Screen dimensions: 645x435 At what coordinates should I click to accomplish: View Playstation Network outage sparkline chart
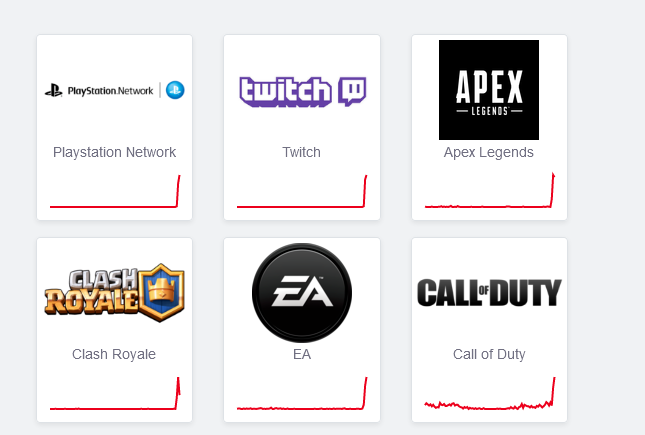115,191
